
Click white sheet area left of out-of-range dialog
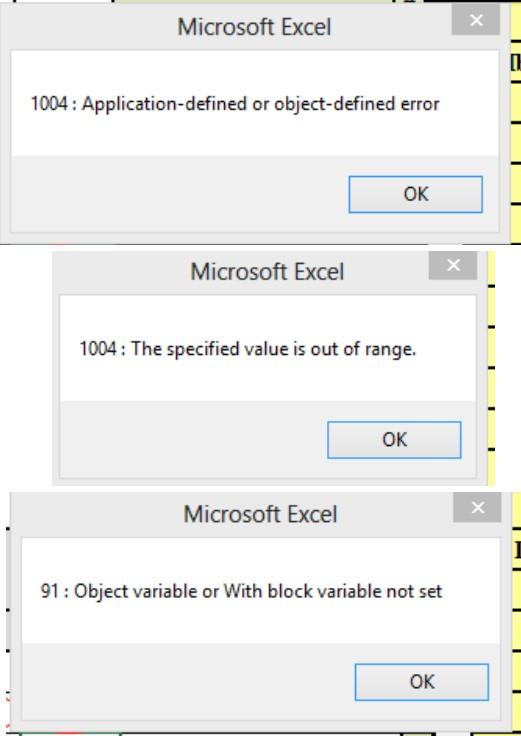[x=26, y=368]
